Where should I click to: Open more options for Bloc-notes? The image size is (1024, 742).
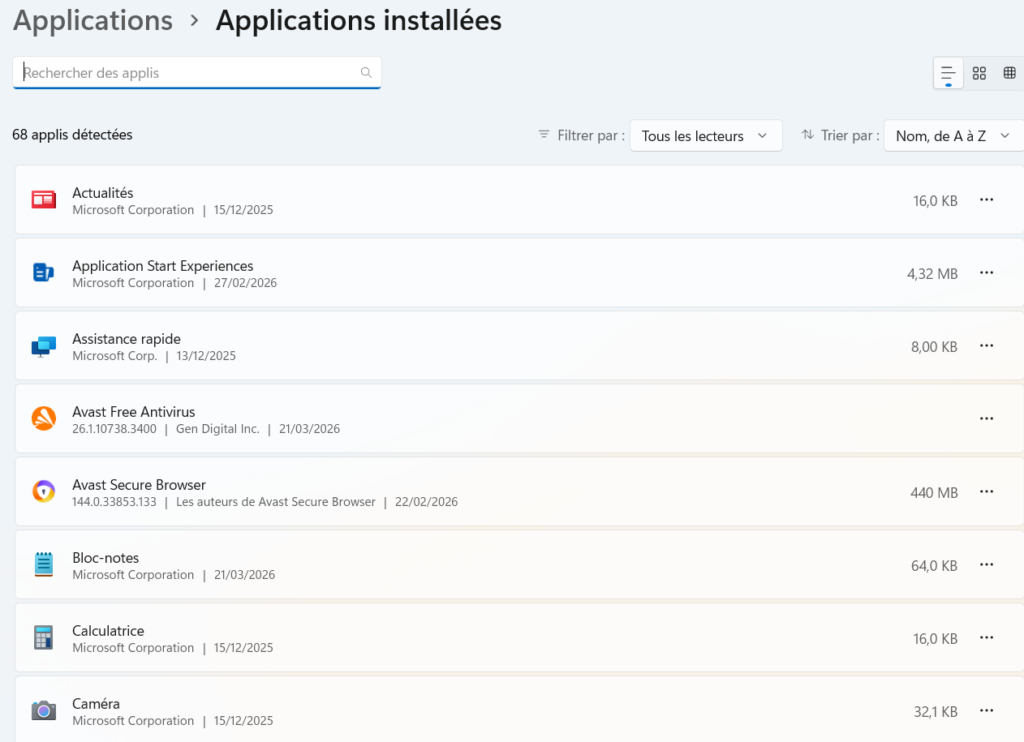click(987, 565)
